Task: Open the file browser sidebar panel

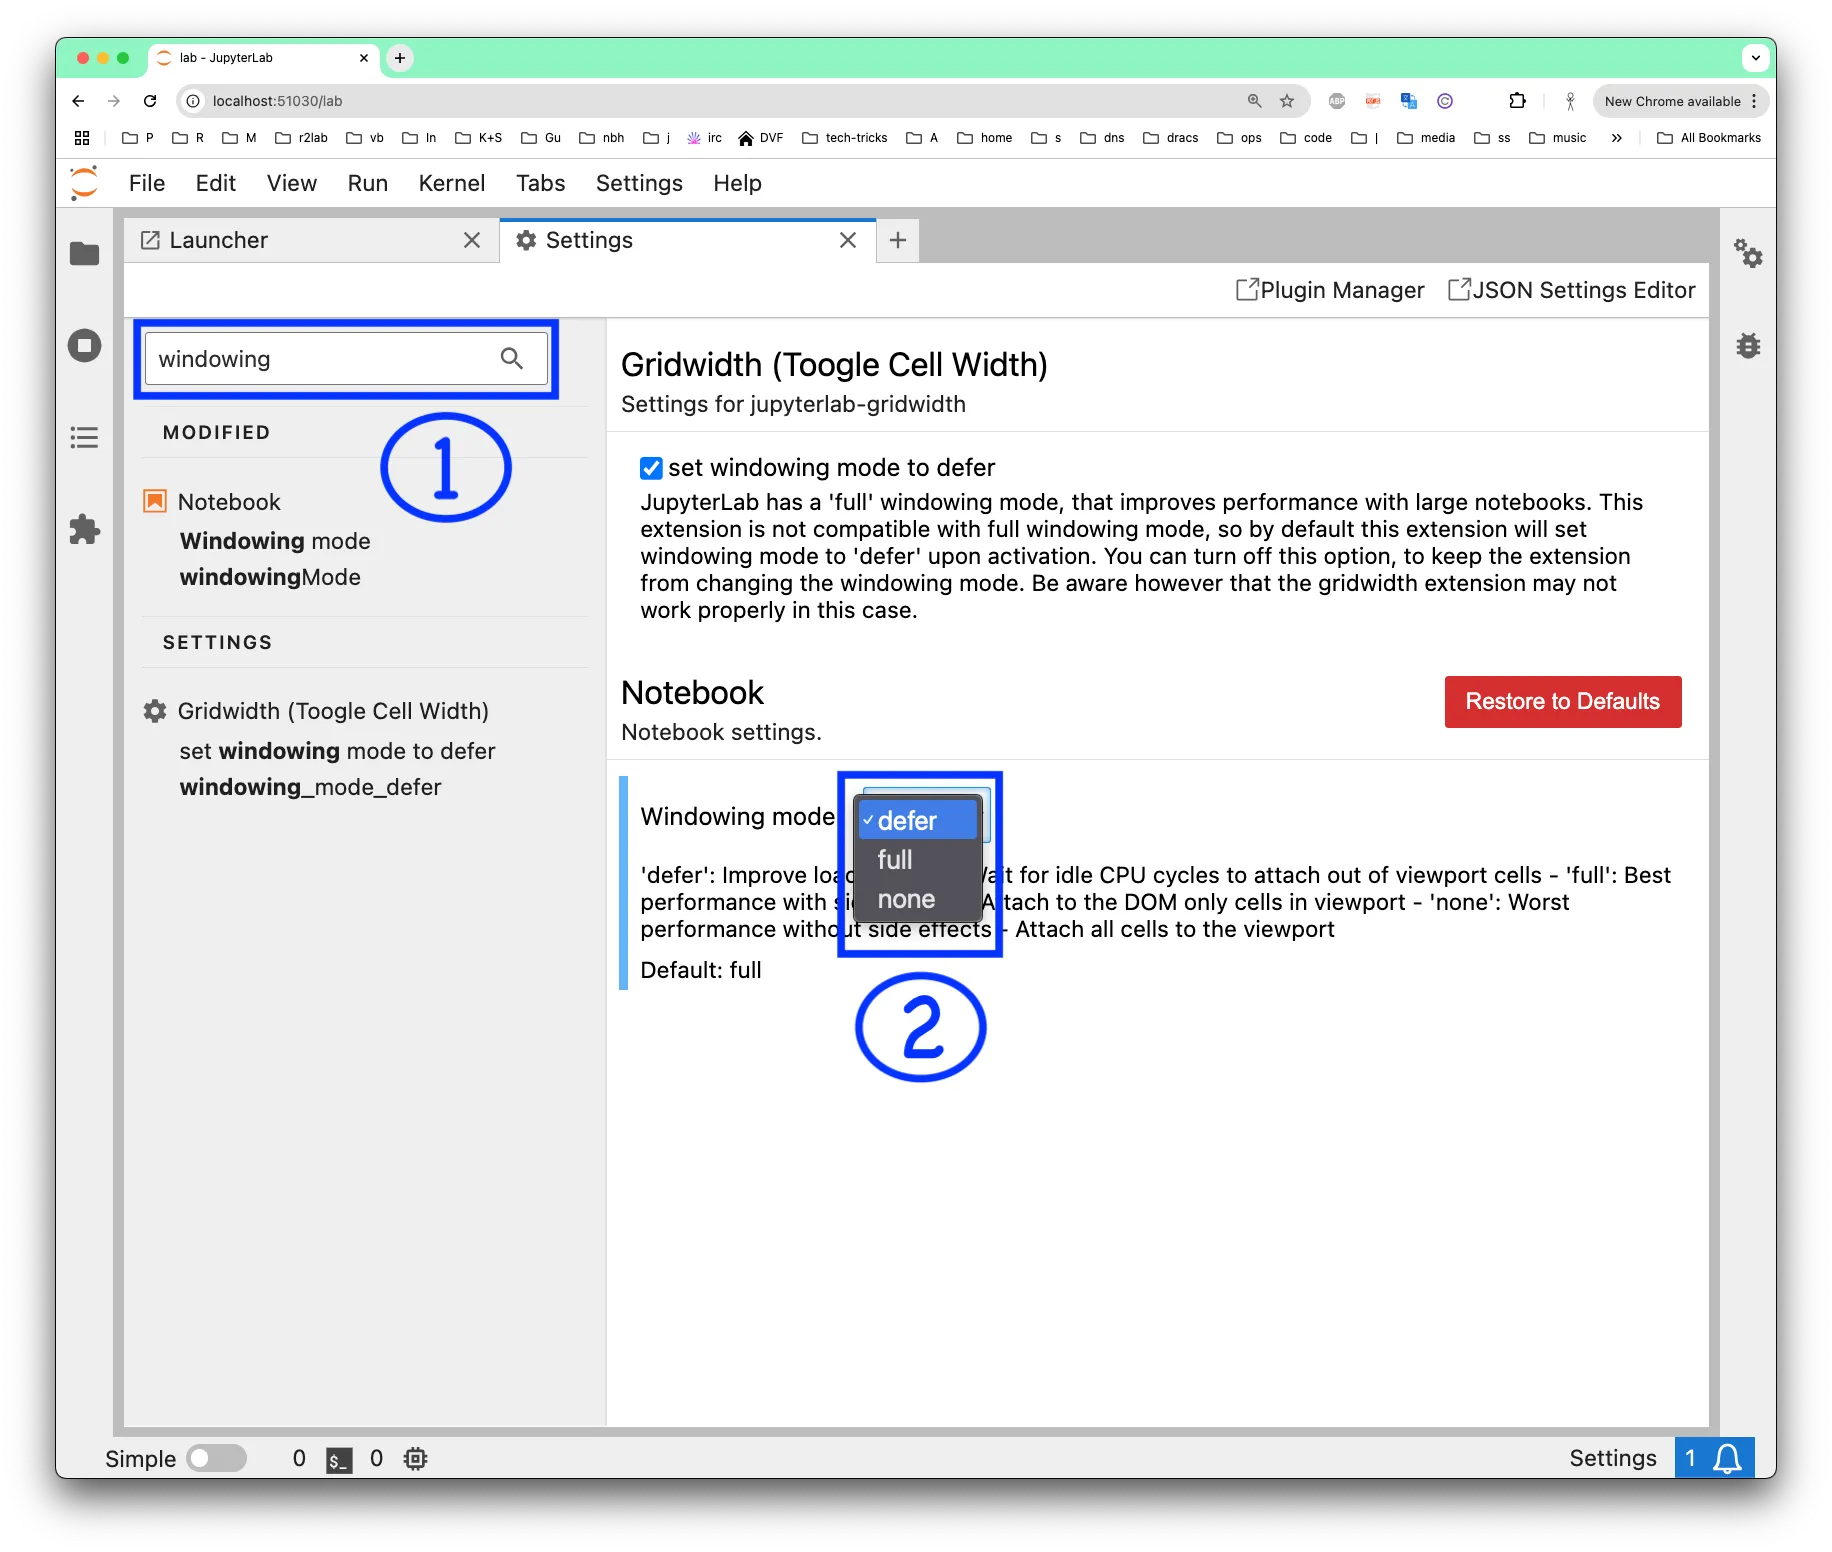Action: (84, 254)
